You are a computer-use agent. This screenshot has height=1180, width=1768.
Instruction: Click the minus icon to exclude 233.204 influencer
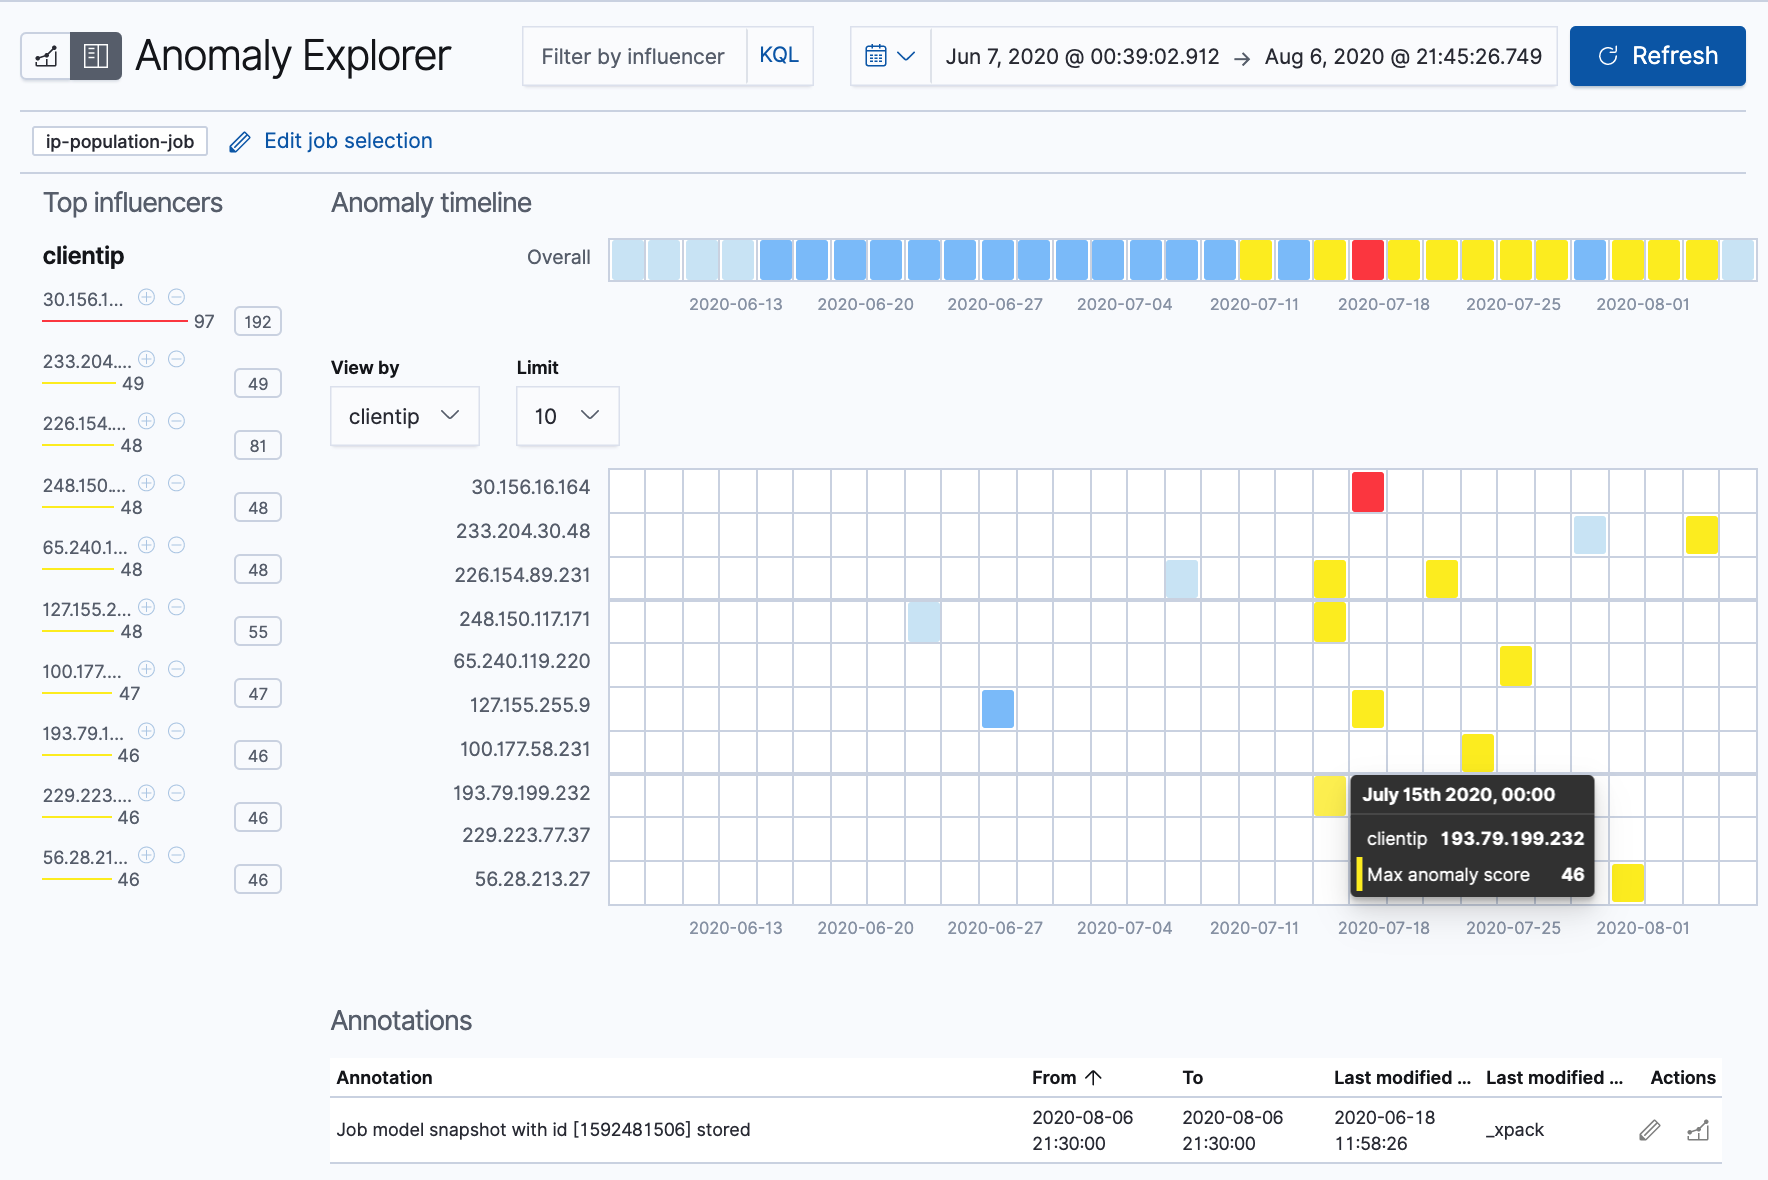[x=175, y=360]
